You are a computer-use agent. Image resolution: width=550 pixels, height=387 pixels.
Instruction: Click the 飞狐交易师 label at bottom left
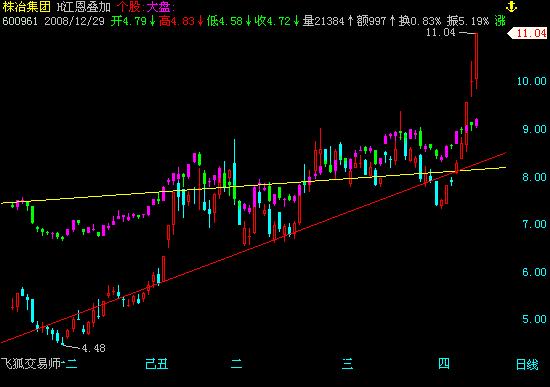(x=31, y=363)
